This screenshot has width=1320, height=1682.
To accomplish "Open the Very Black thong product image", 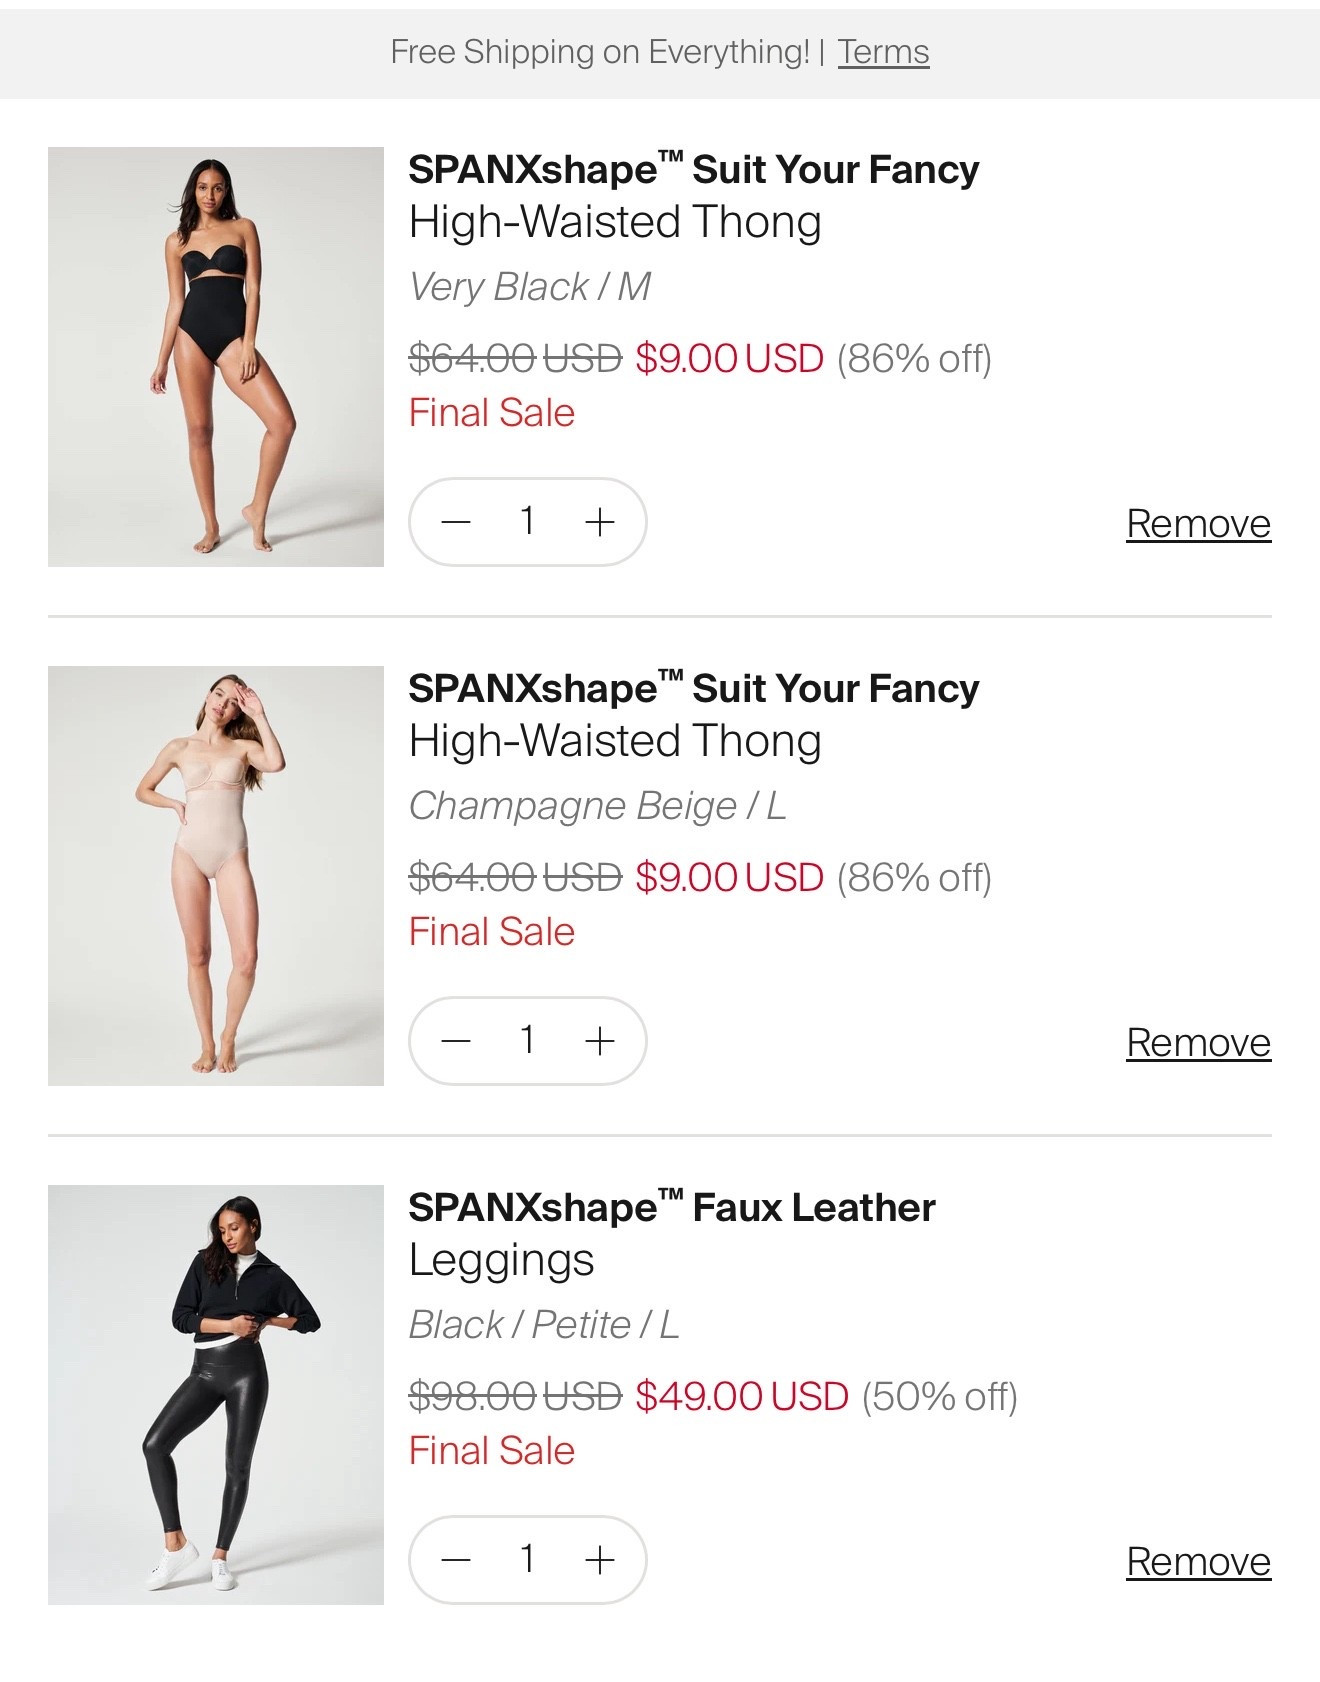I will (216, 357).
